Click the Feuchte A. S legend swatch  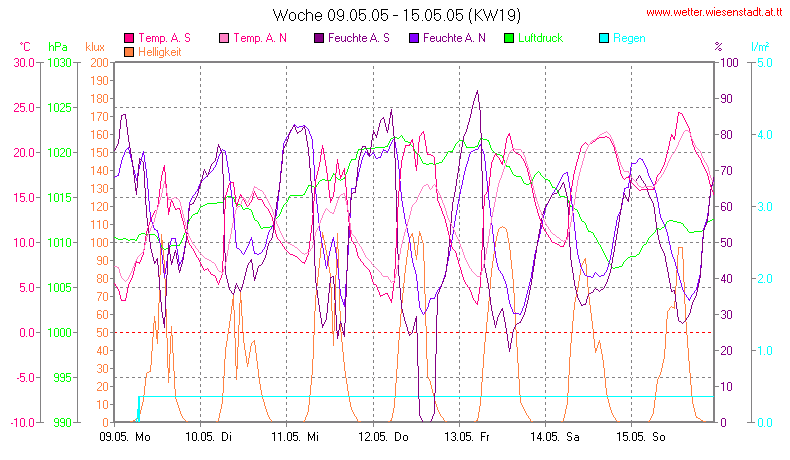pos(318,38)
